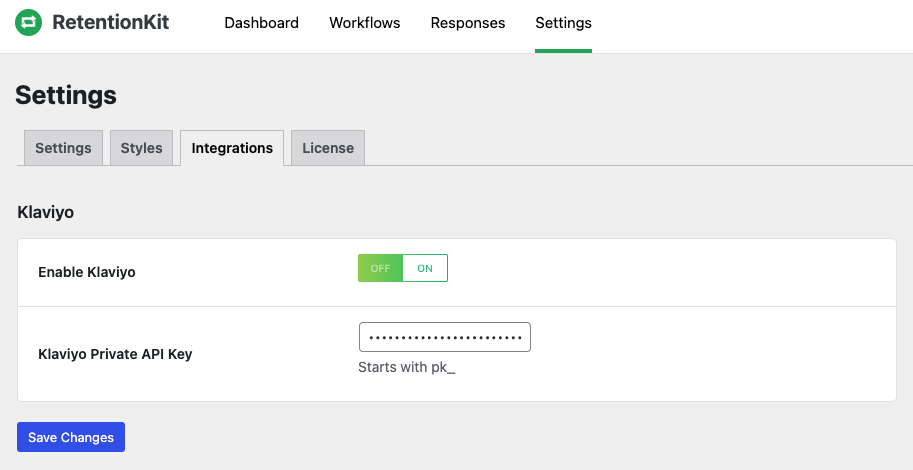The width and height of the screenshot is (913, 470).
Task: Focus the Klaviyo Private API Key field
Action: coord(445,337)
